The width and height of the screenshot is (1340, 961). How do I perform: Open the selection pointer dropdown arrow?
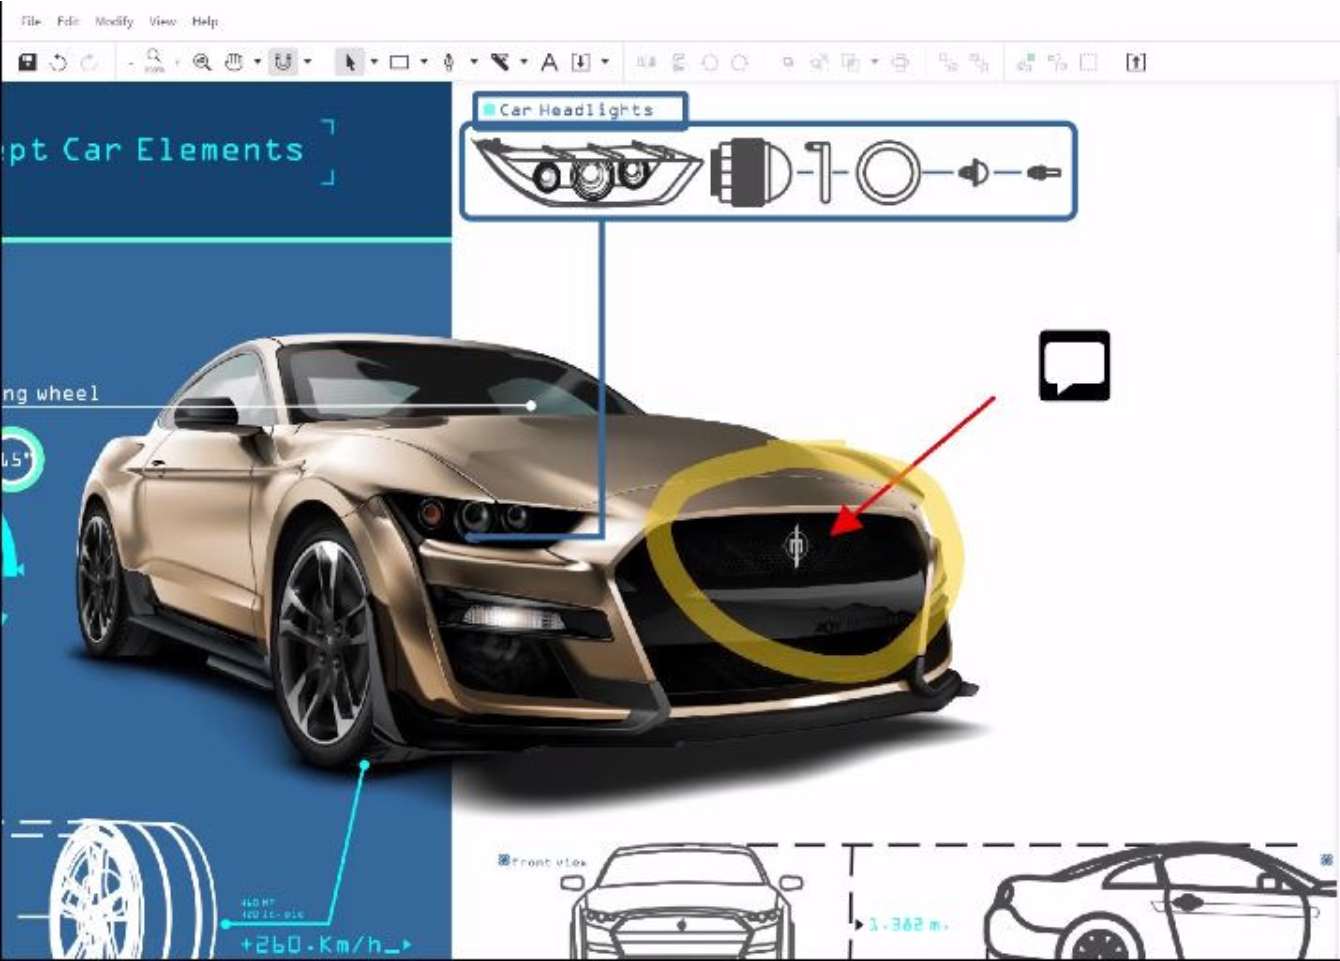pyautogui.click(x=374, y=62)
